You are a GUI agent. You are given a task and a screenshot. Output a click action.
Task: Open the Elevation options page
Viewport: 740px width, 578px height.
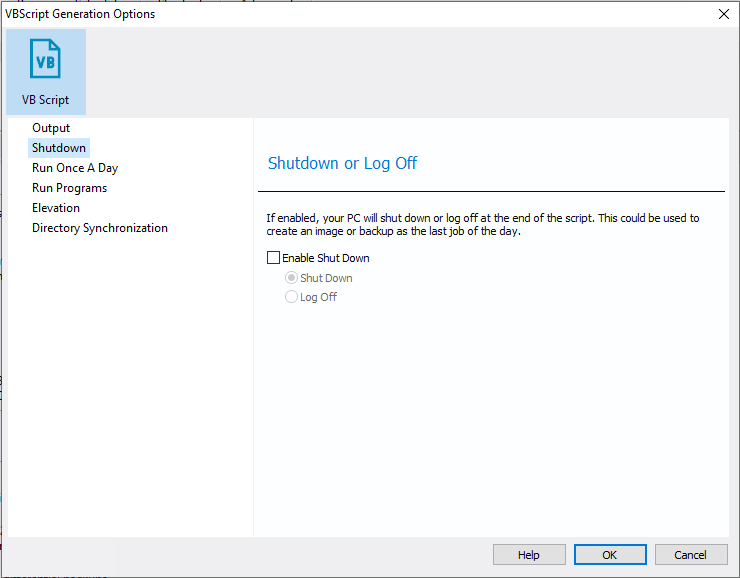coord(56,208)
